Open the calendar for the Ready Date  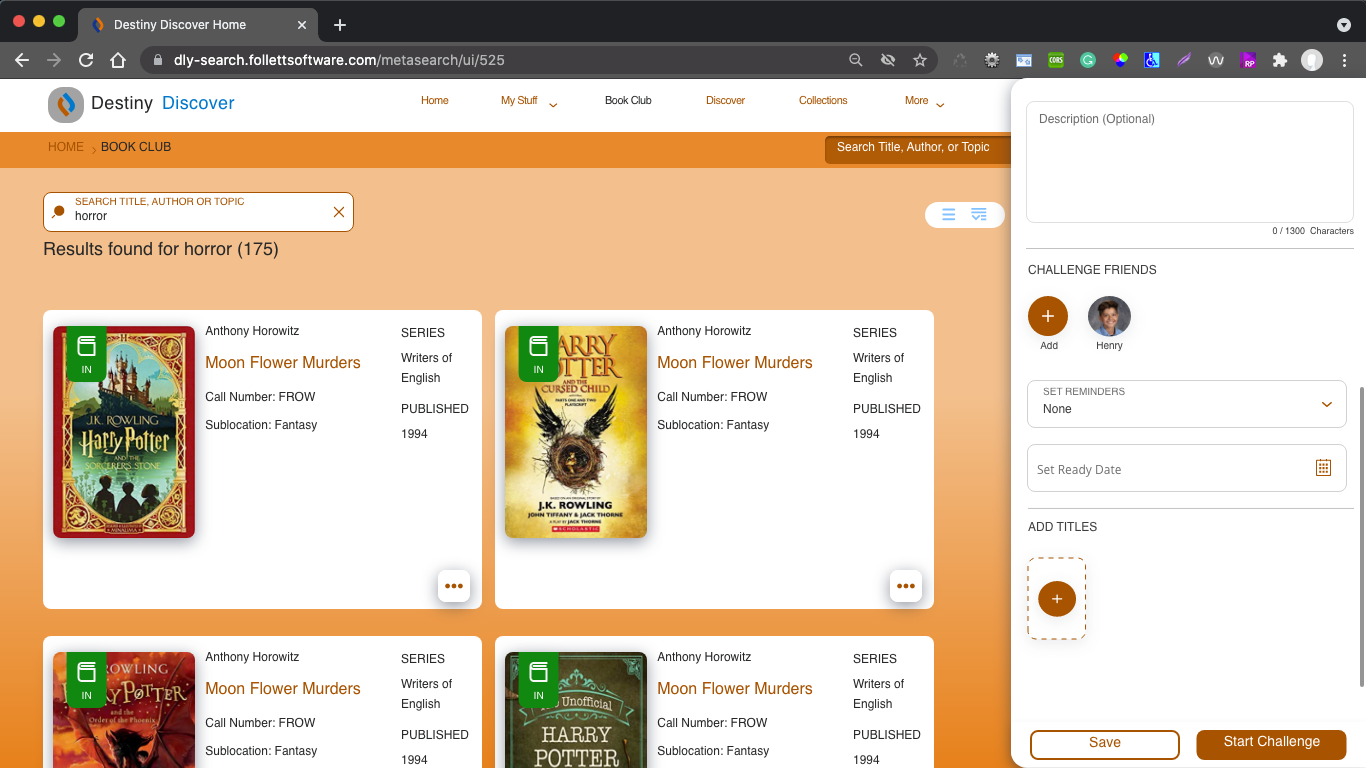point(1323,468)
